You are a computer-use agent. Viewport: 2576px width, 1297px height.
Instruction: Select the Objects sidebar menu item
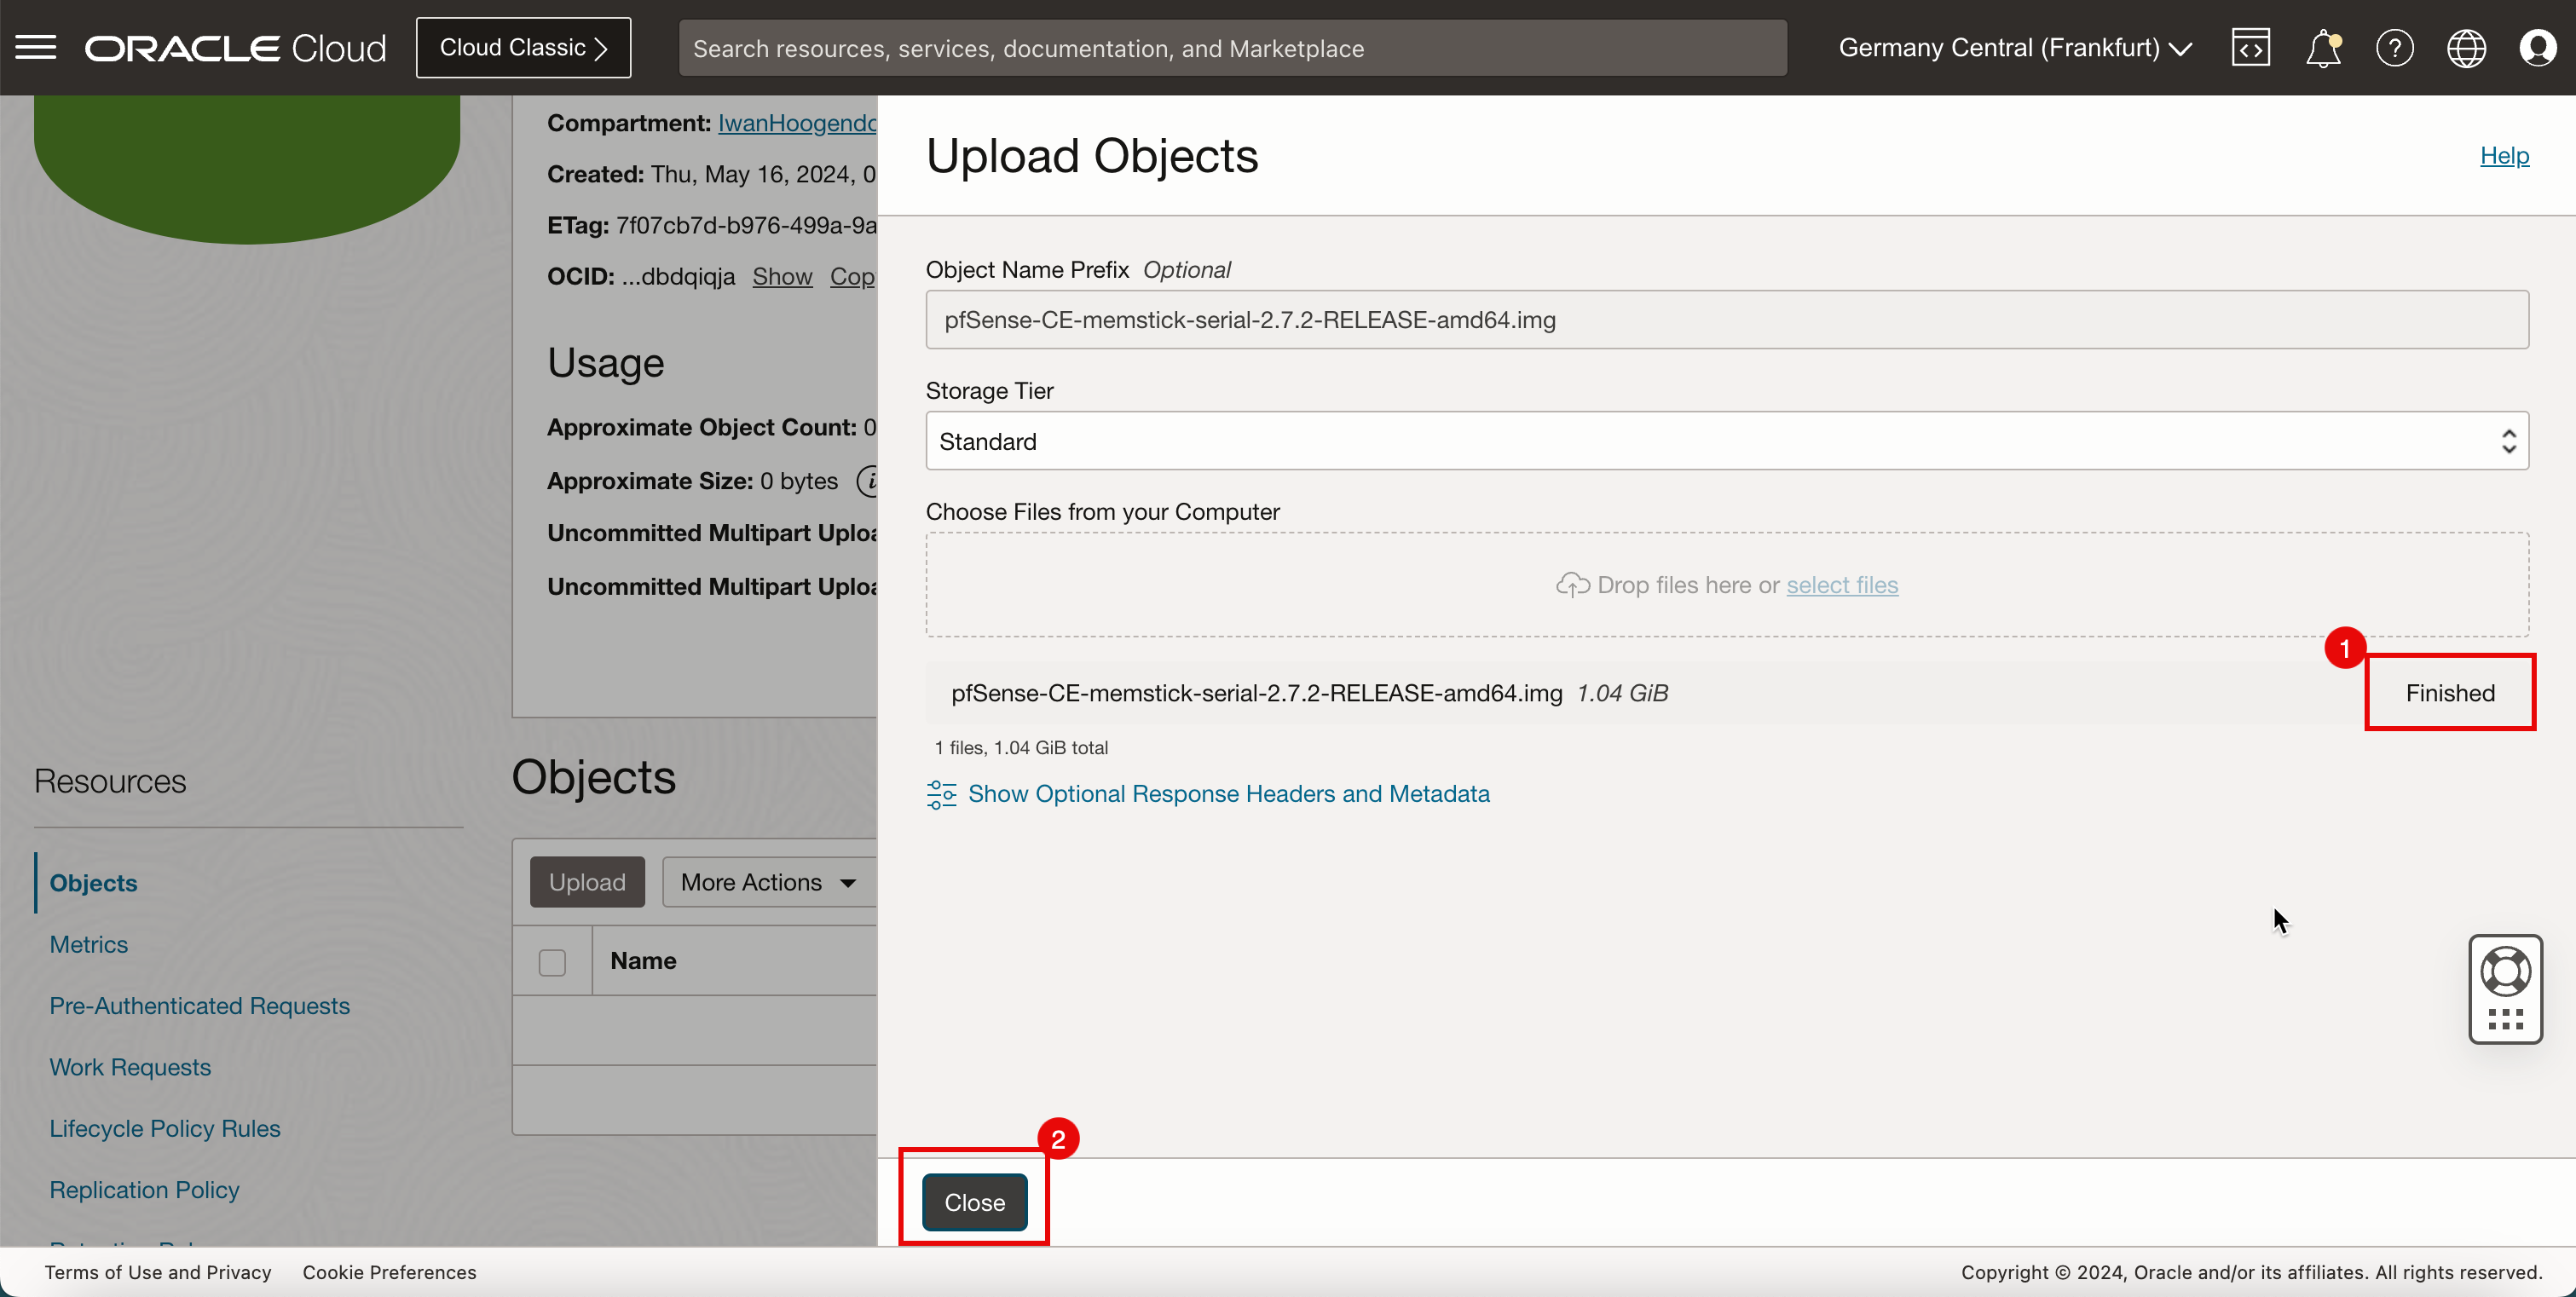point(95,882)
